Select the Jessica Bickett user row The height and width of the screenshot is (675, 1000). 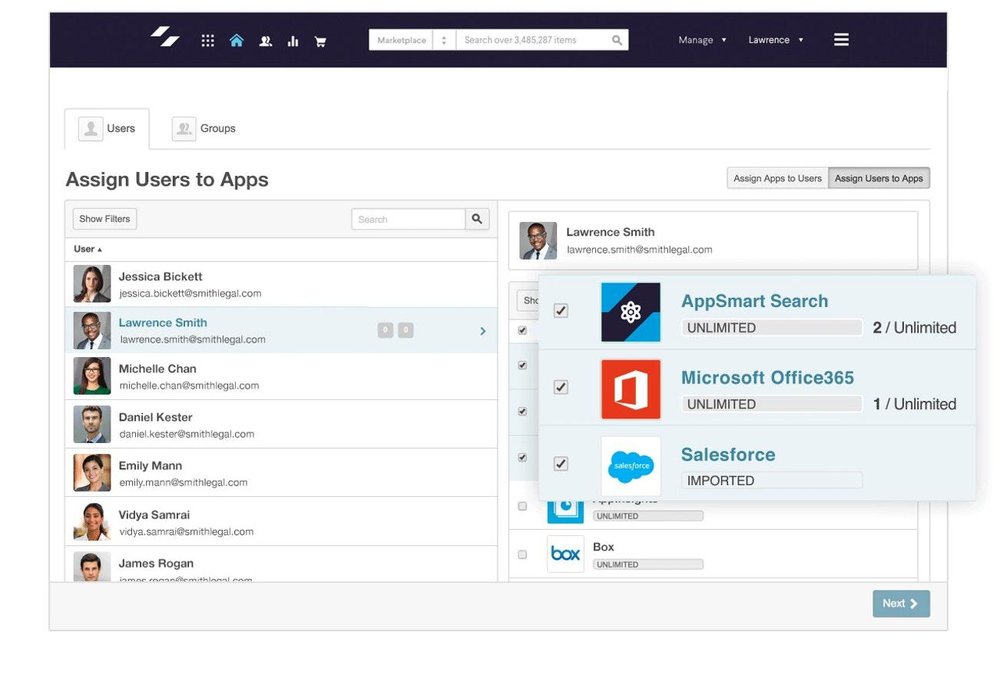[x=281, y=285]
